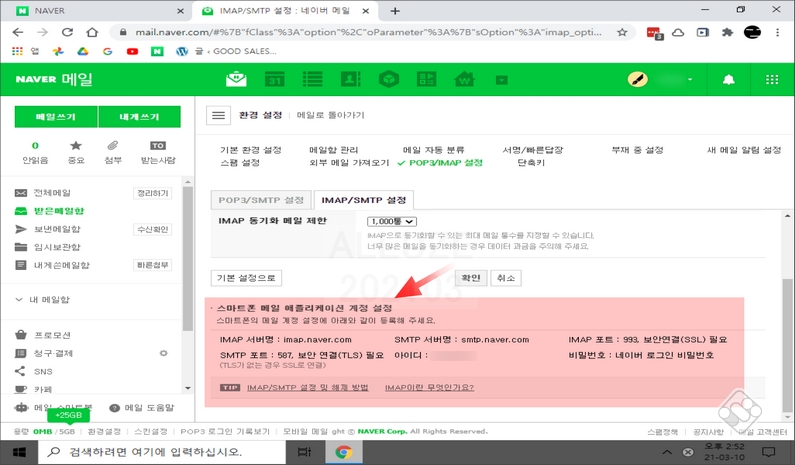
Task: Open 전체메일 folder
Action: click(52, 193)
